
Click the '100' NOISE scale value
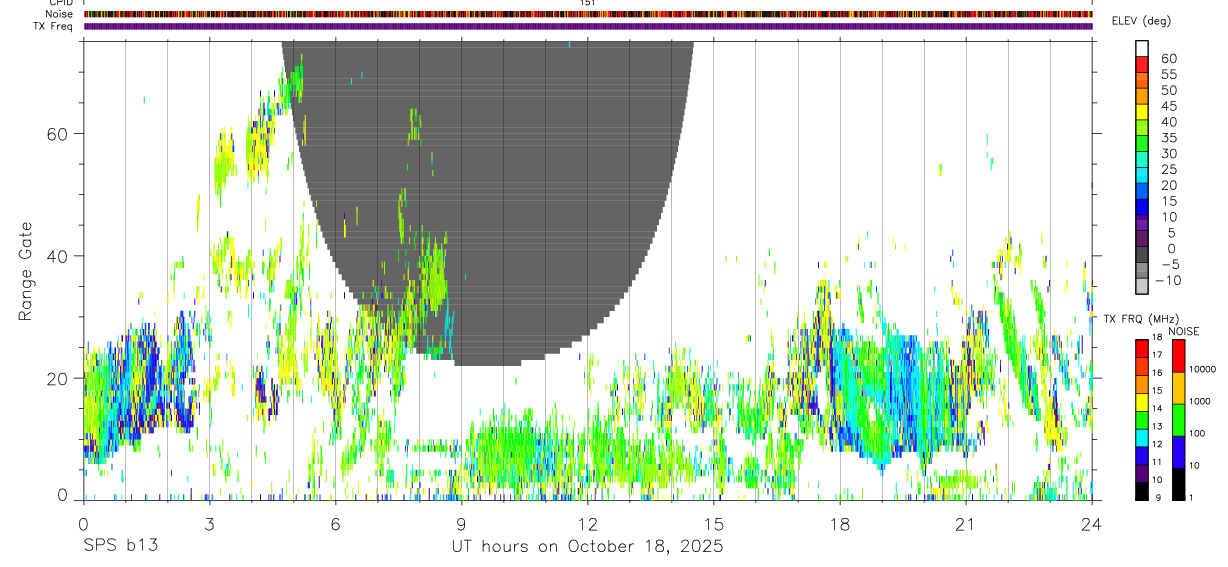(x=1197, y=433)
